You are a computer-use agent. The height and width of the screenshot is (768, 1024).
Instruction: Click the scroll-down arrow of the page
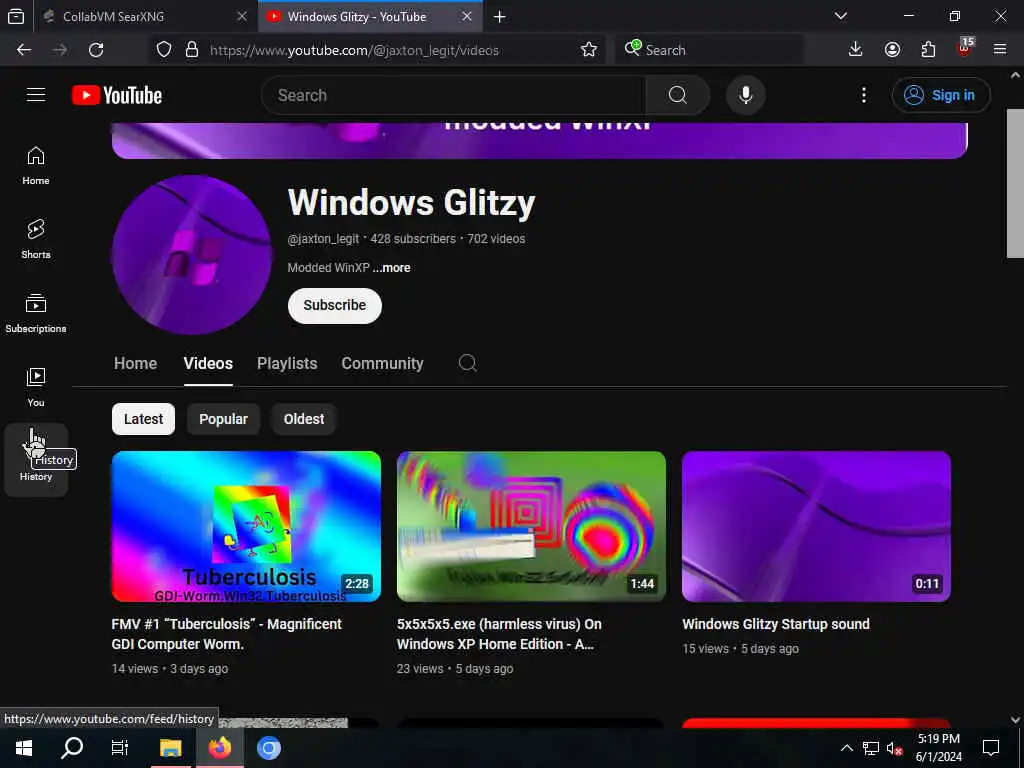(x=1015, y=720)
